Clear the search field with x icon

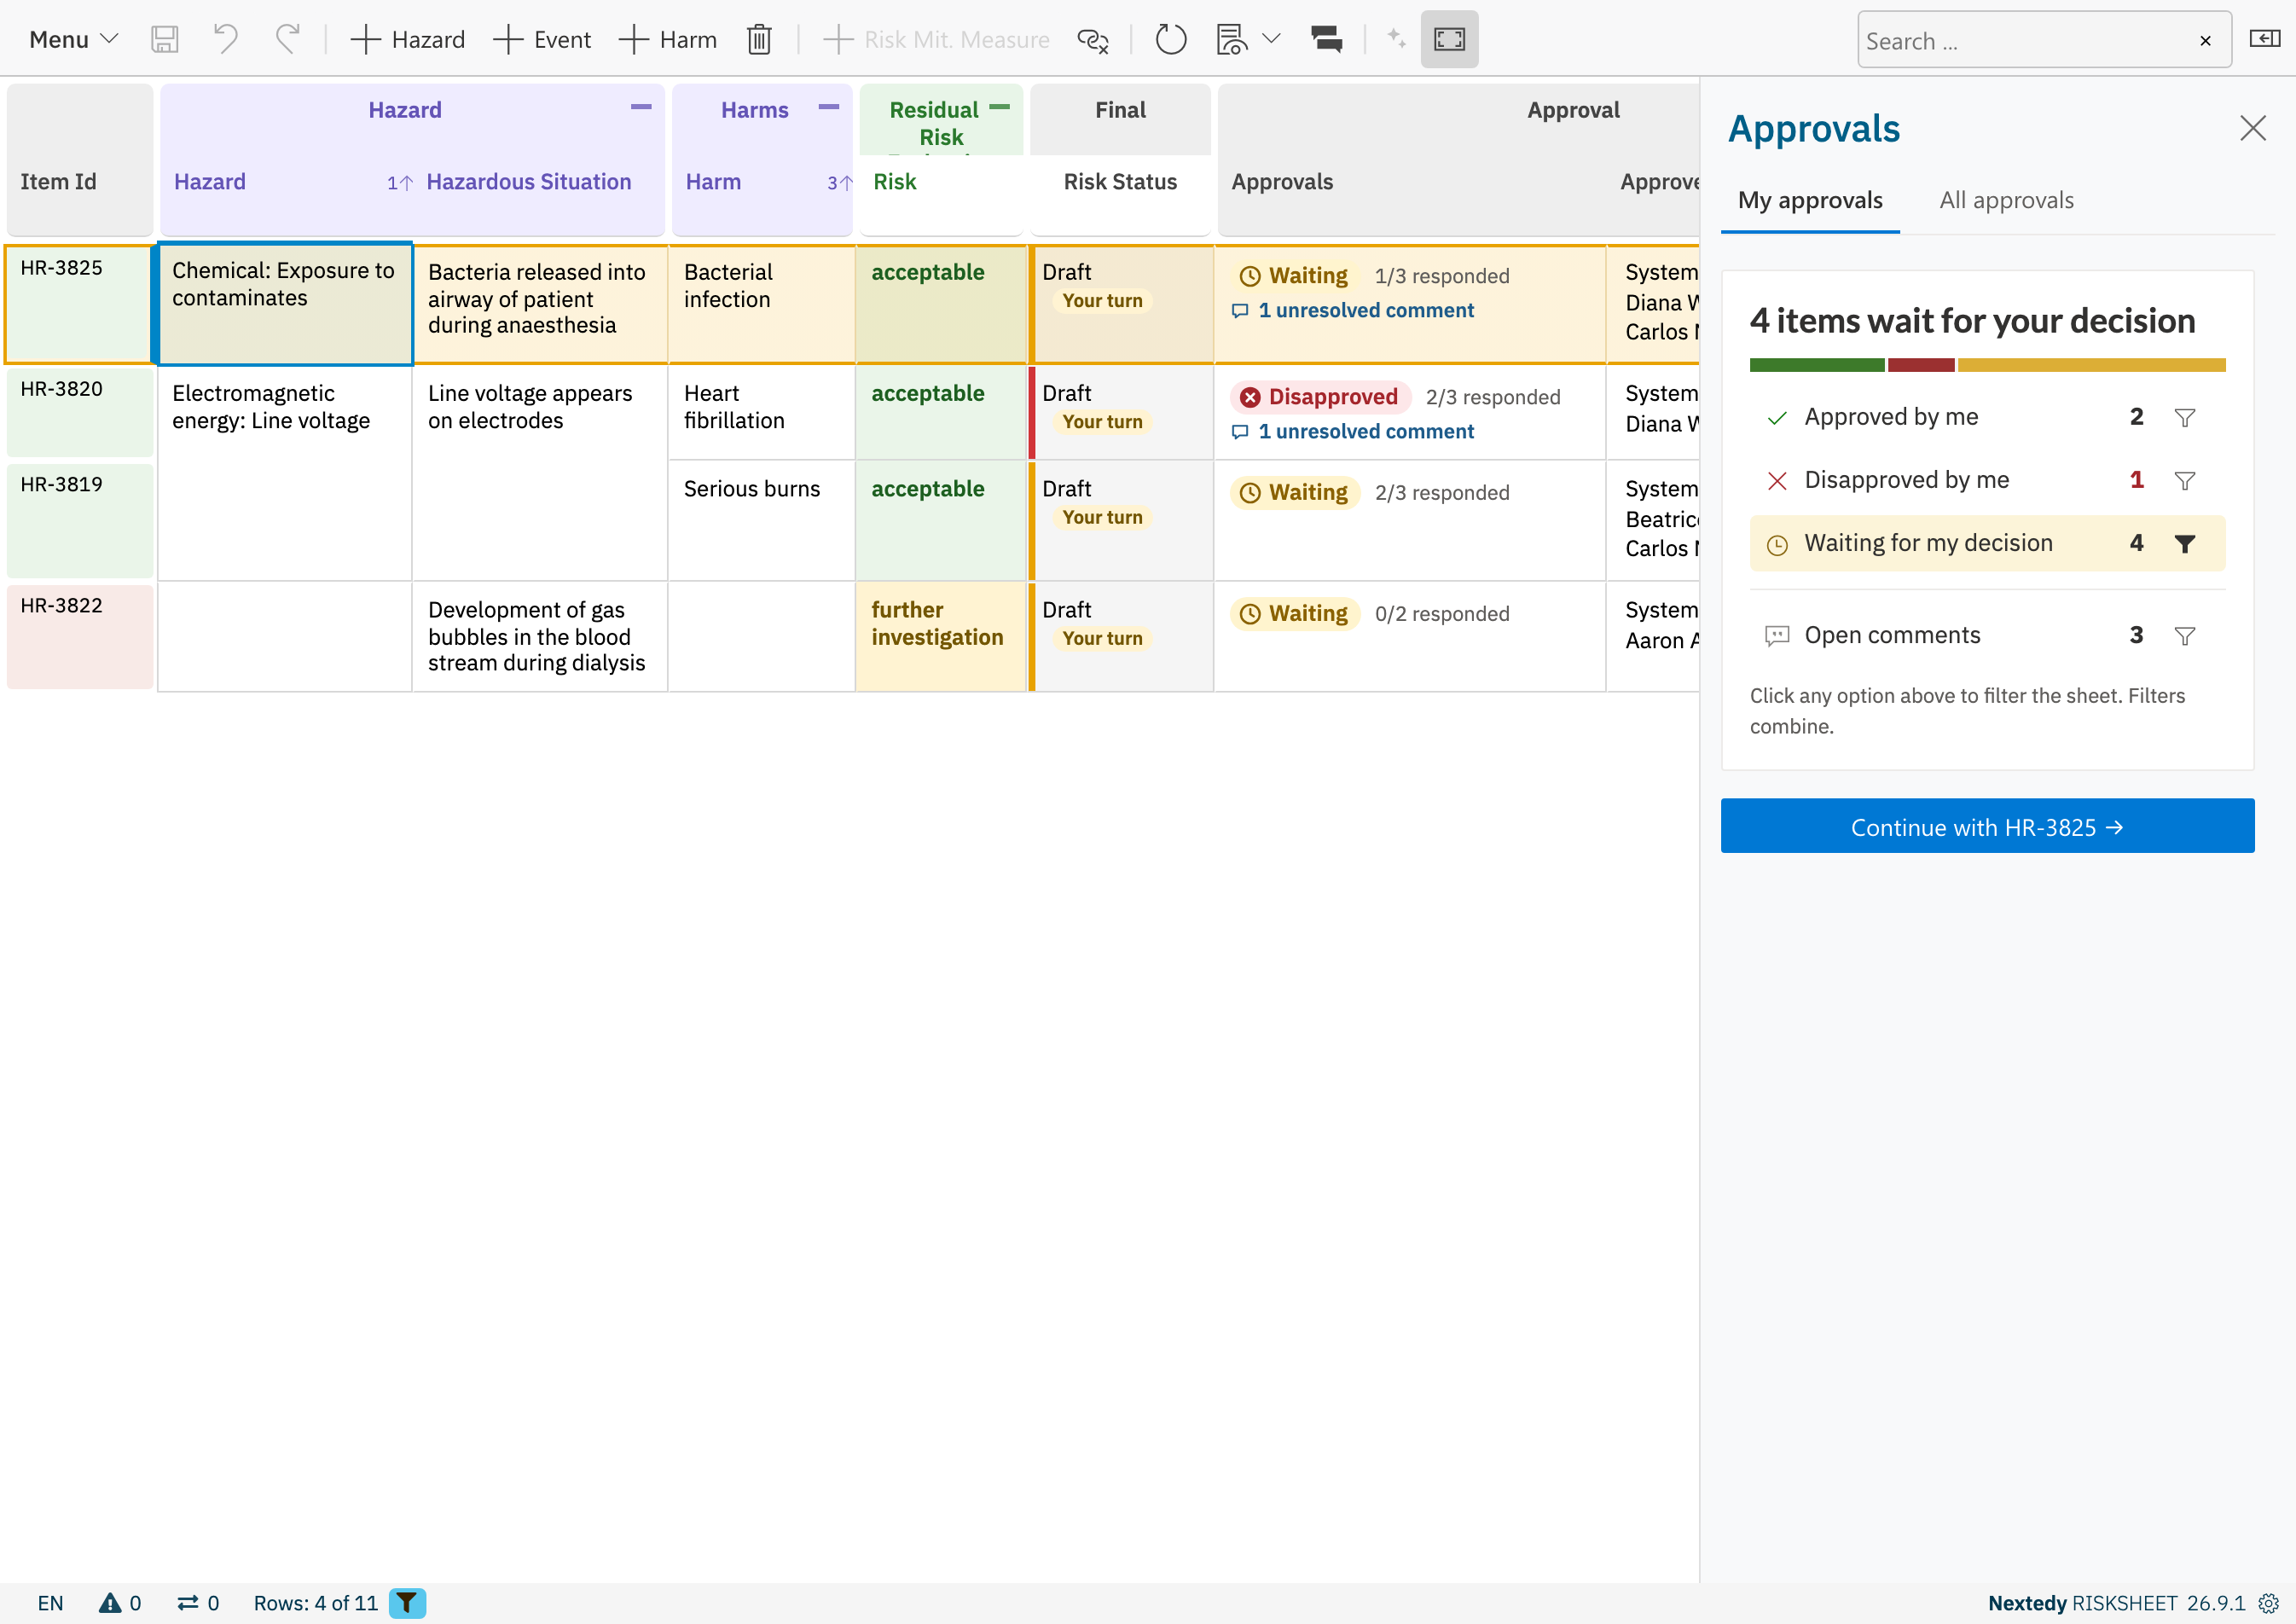point(2205,41)
